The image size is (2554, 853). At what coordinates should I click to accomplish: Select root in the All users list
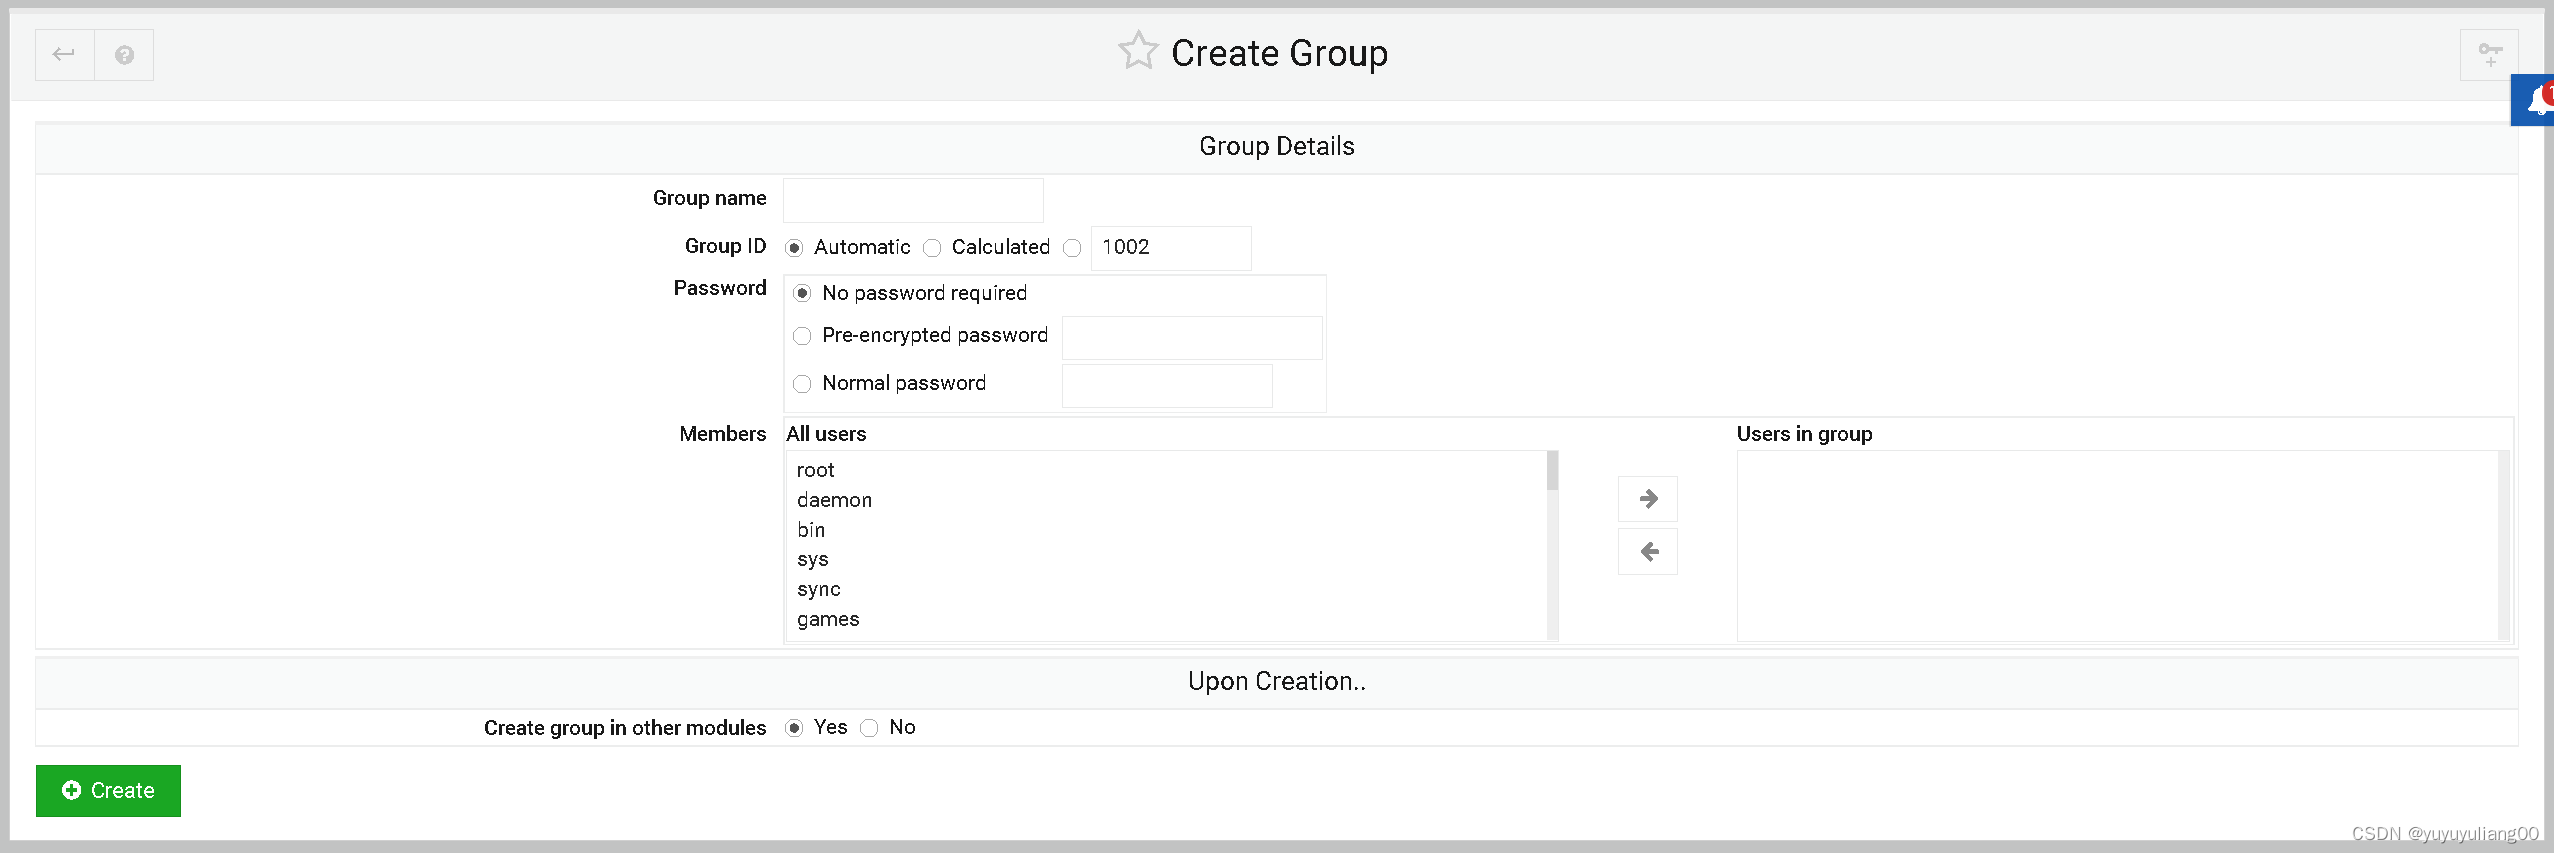point(816,470)
